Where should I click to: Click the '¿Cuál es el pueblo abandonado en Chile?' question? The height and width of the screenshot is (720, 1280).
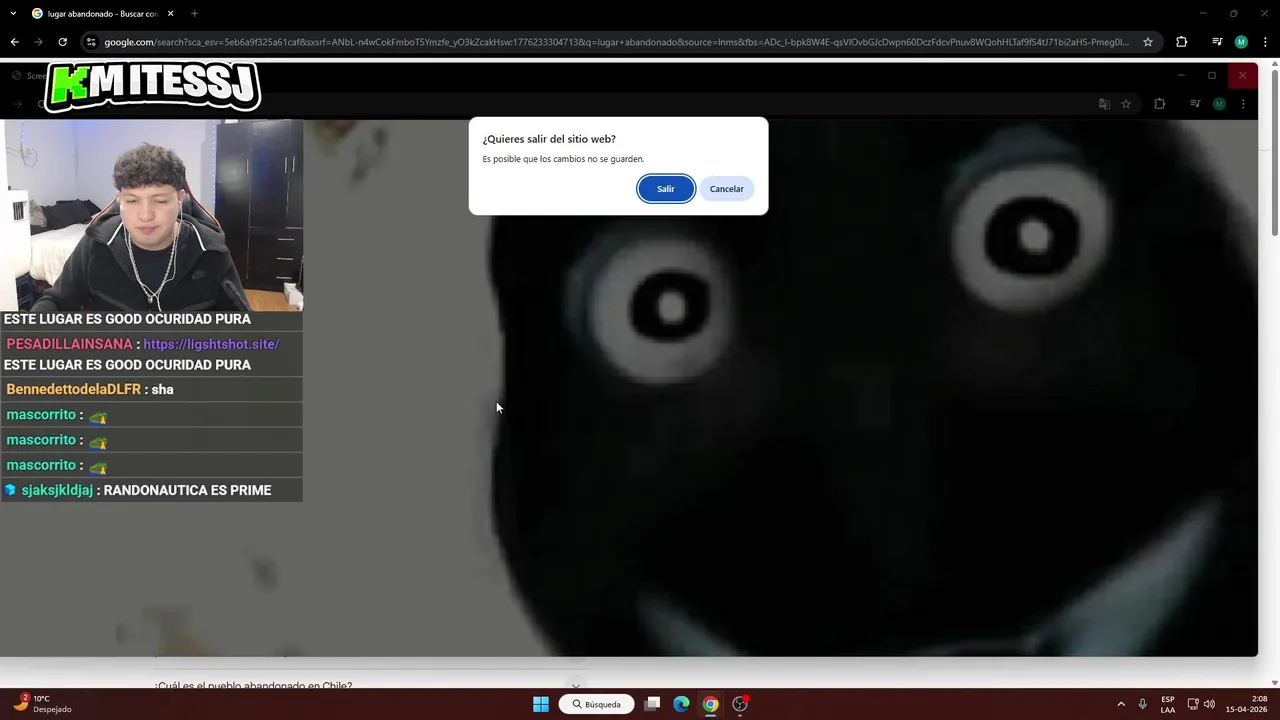click(x=253, y=686)
